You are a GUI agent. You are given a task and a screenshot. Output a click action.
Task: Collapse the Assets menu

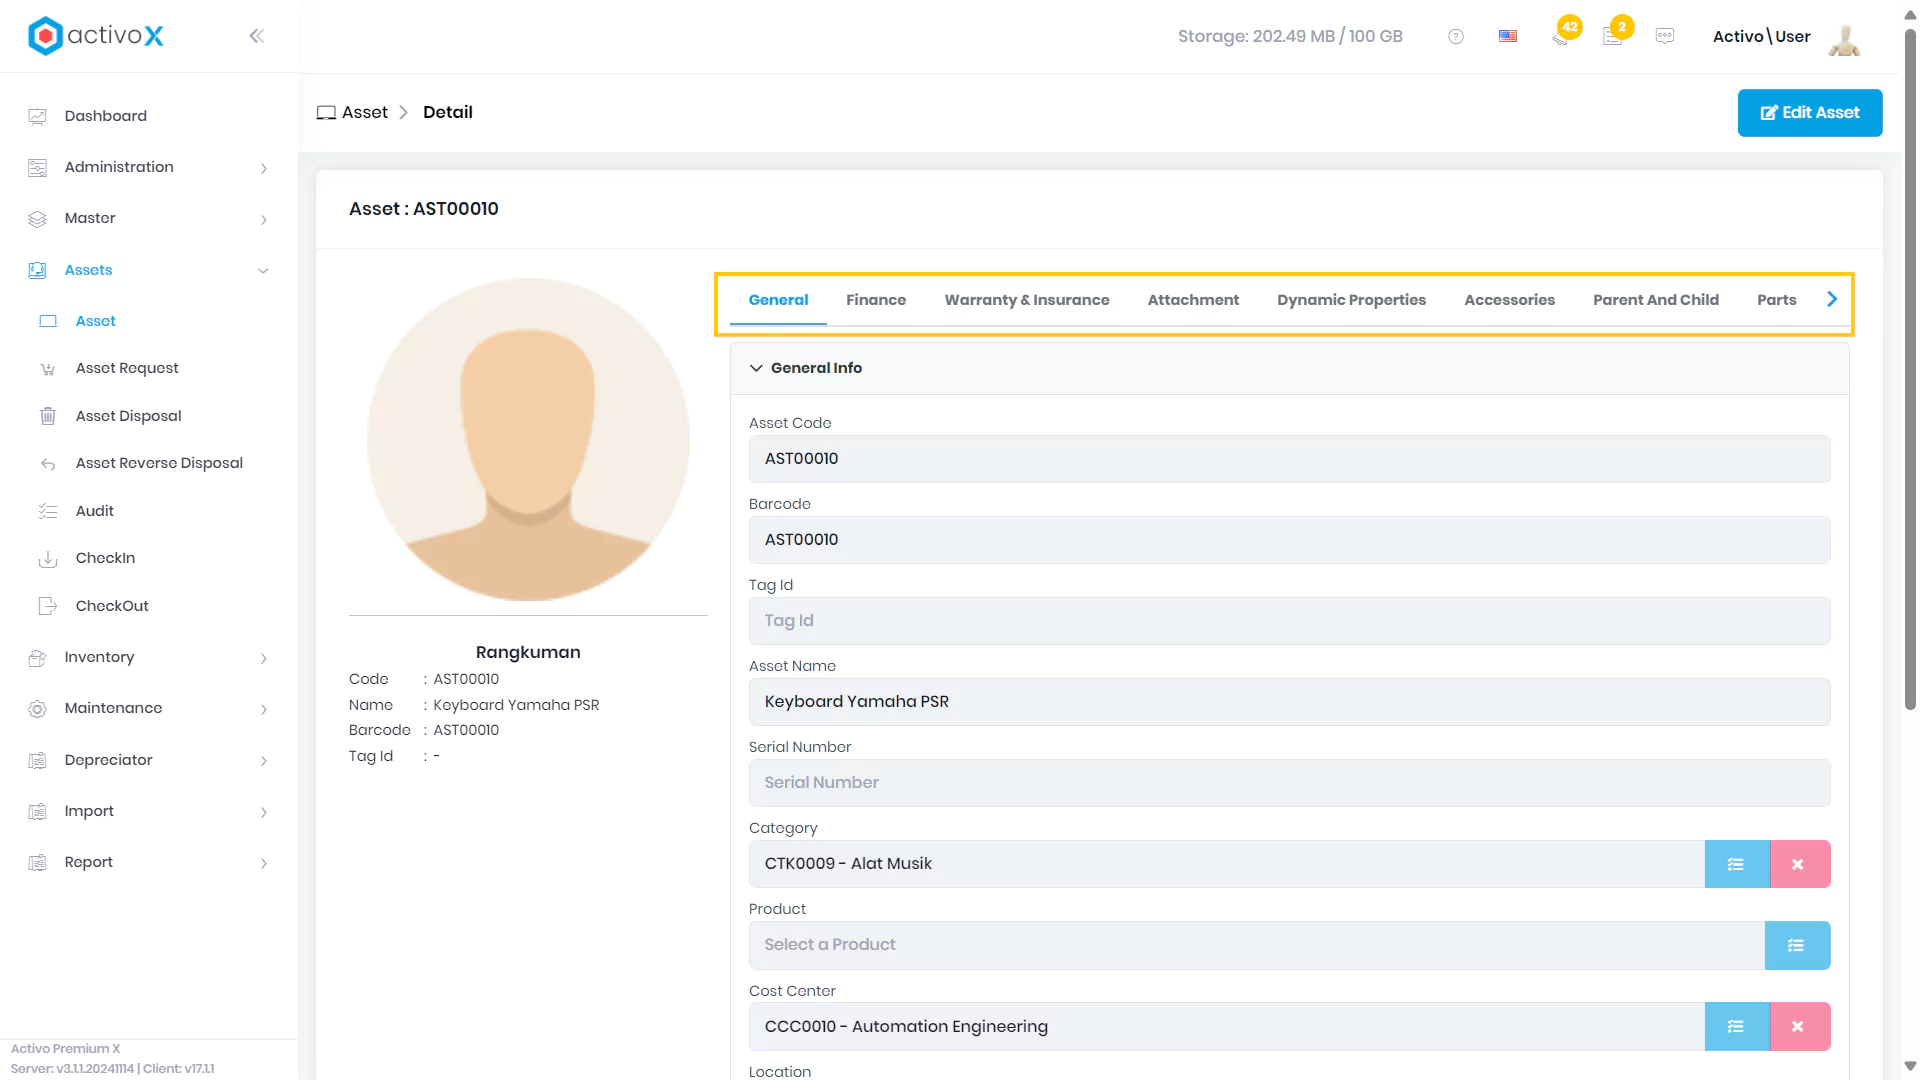coord(149,270)
